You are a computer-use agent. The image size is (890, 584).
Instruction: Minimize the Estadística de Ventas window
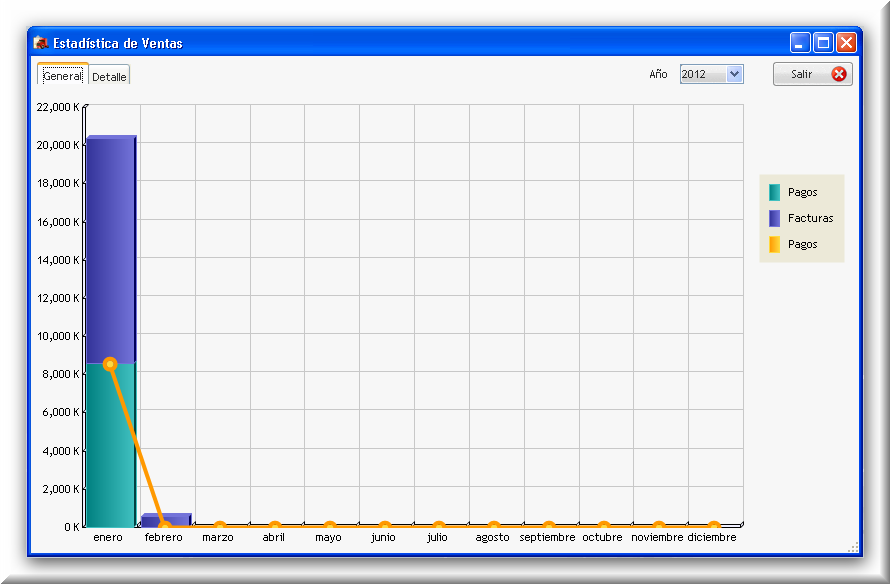(x=800, y=43)
